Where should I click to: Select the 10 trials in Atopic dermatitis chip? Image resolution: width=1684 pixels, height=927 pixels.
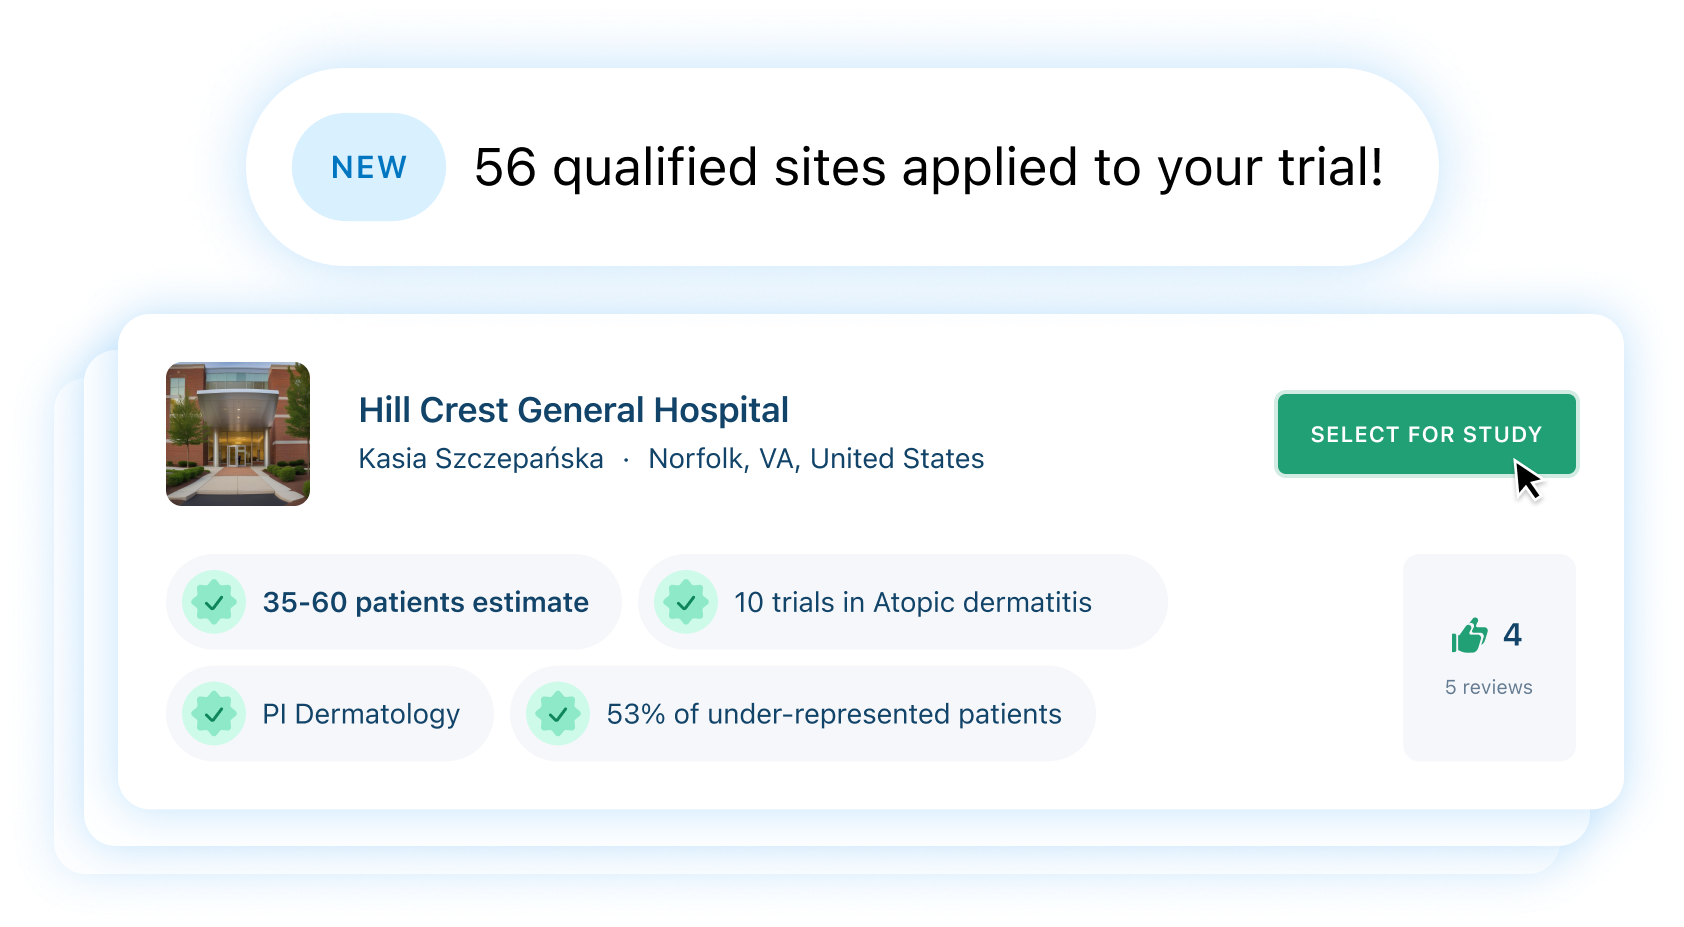pos(902,602)
